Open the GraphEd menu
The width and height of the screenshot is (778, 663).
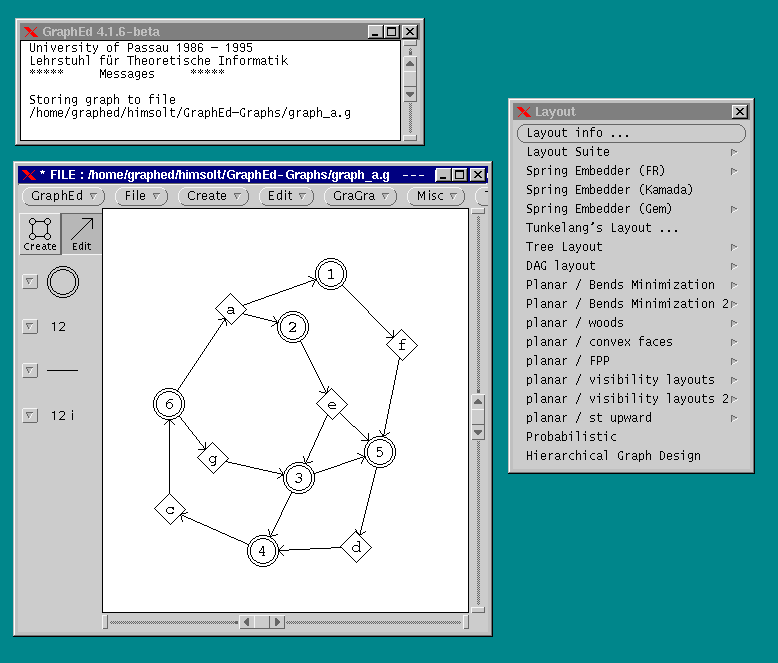click(63, 196)
